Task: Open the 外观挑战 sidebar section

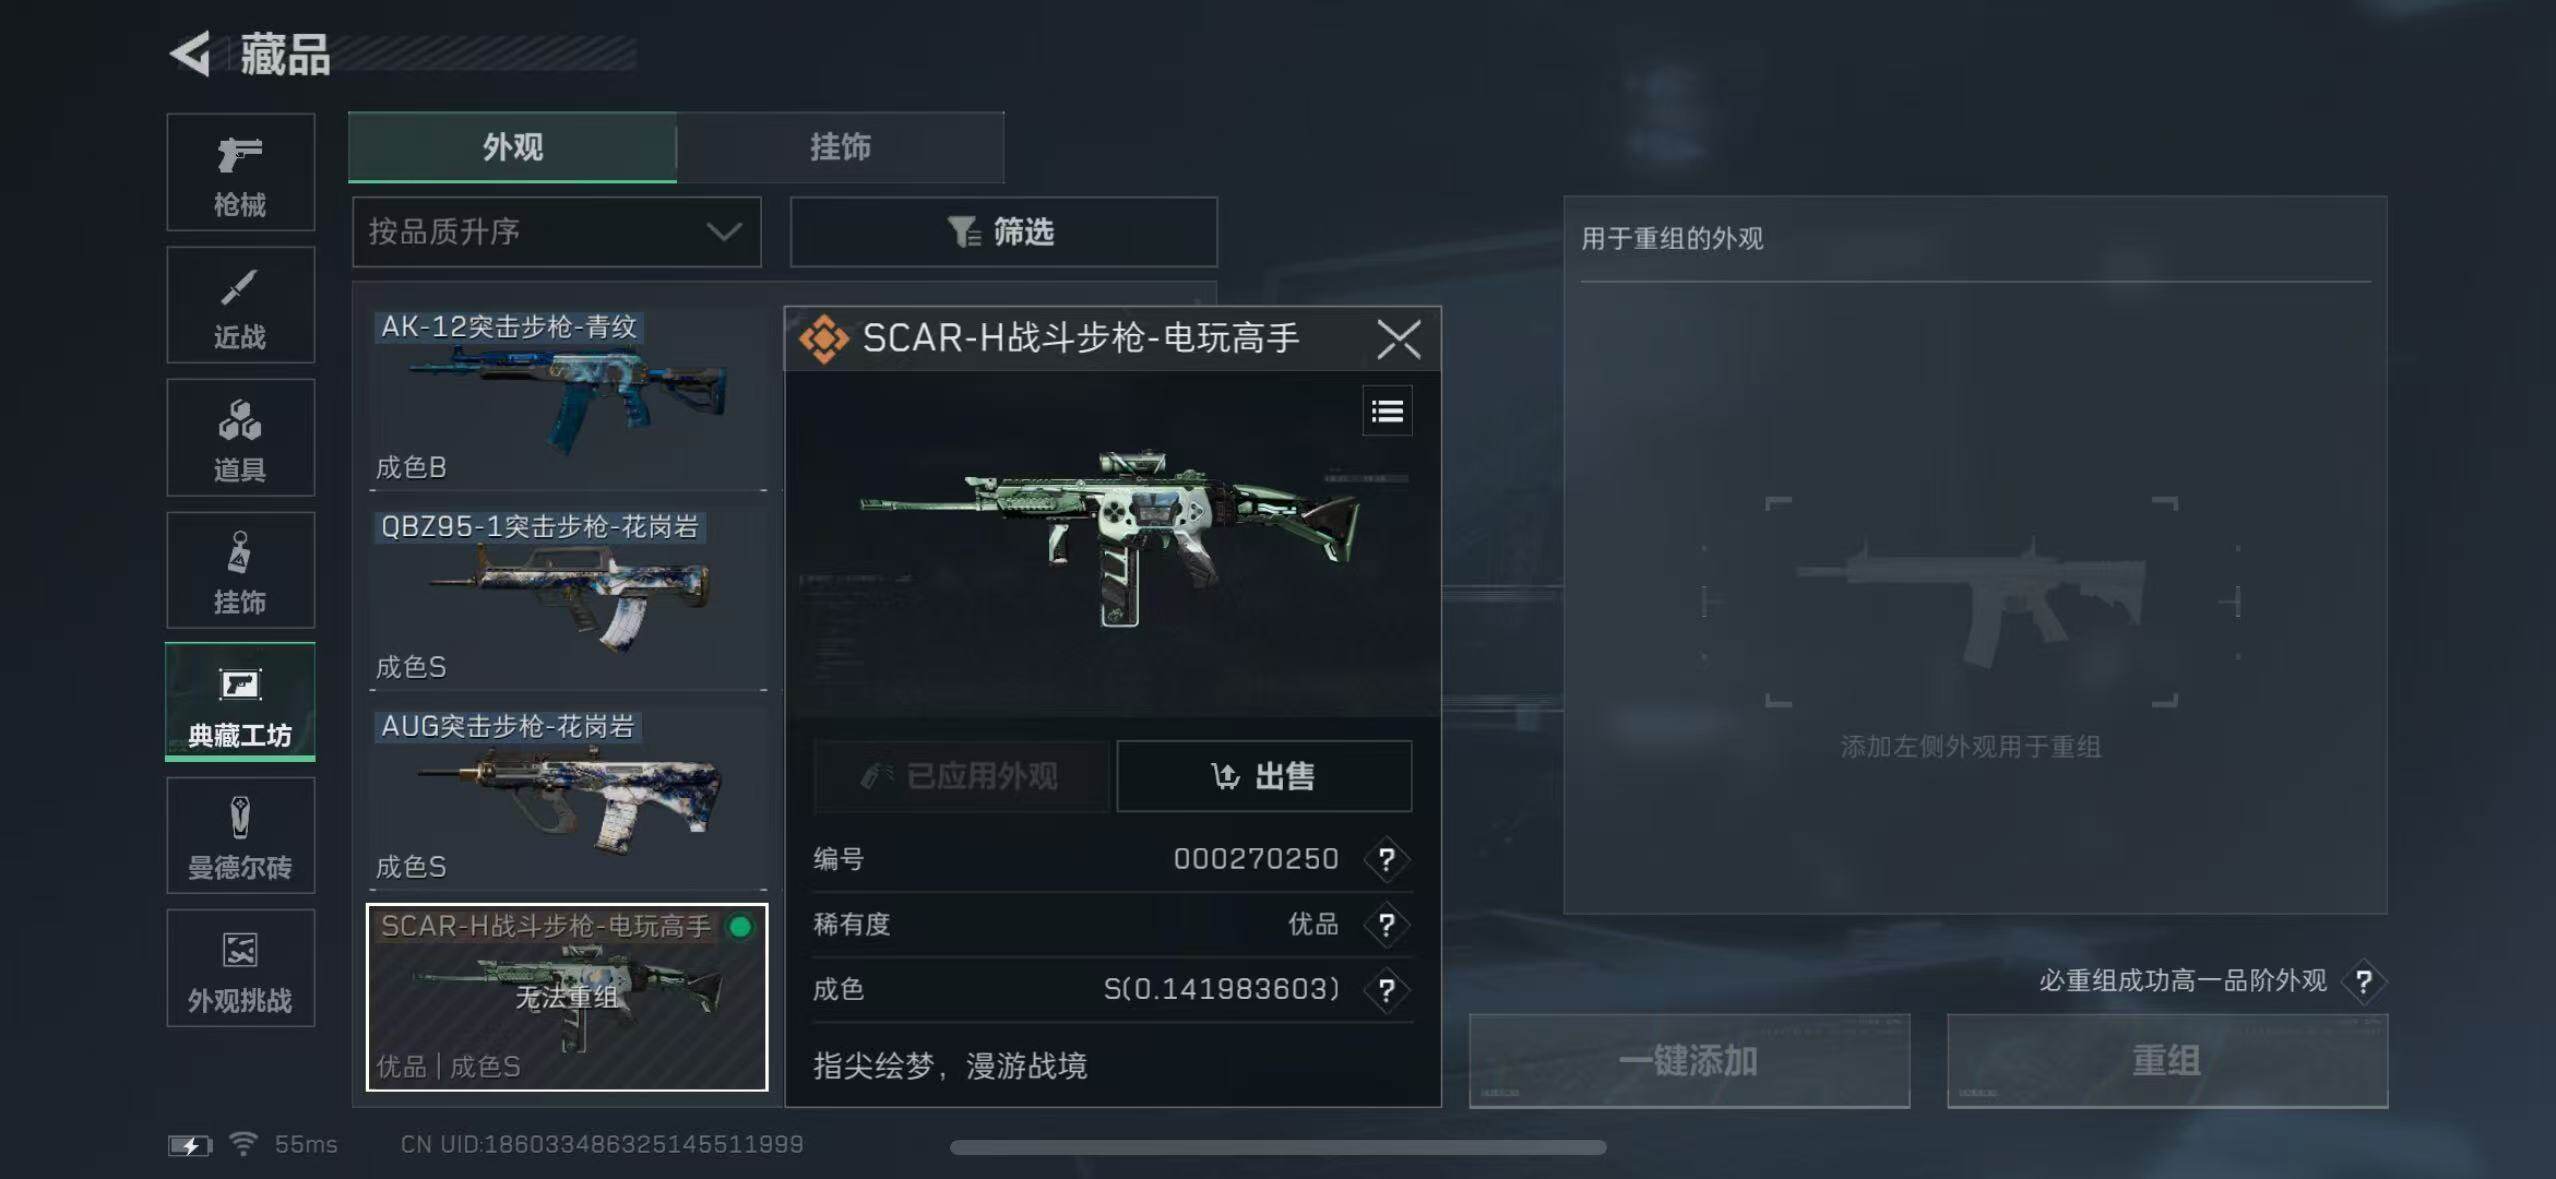Action: tap(240, 968)
